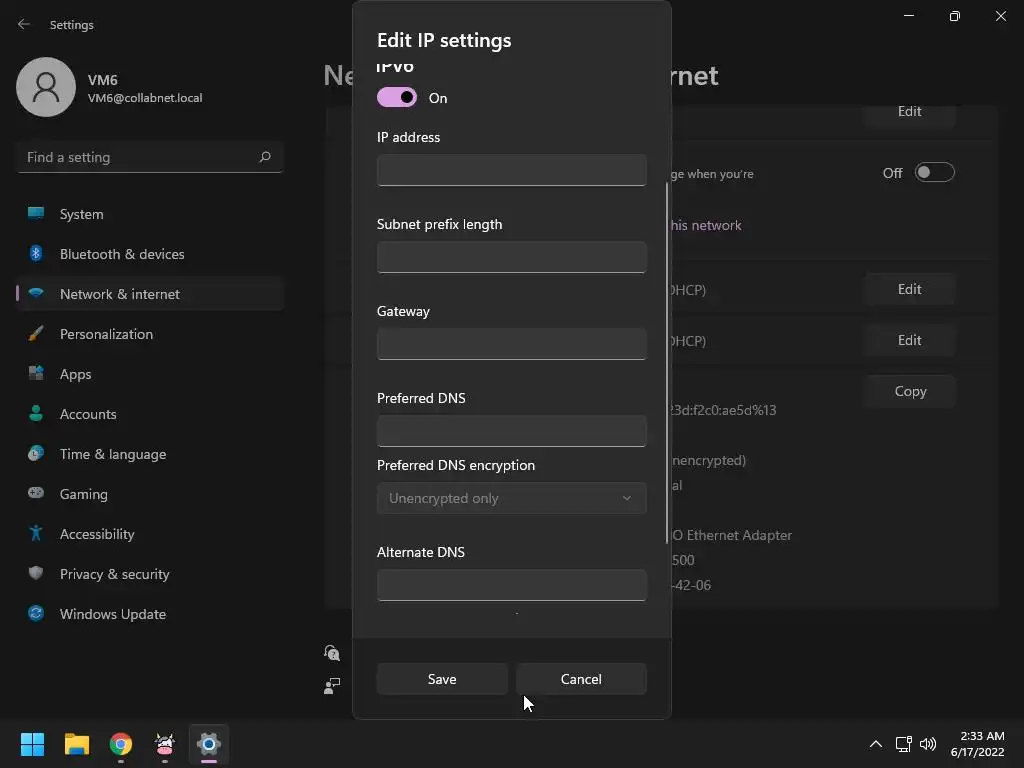The width and height of the screenshot is (1024, 768).
Task: Show hidden system tray icons
Action: [875, 744]
